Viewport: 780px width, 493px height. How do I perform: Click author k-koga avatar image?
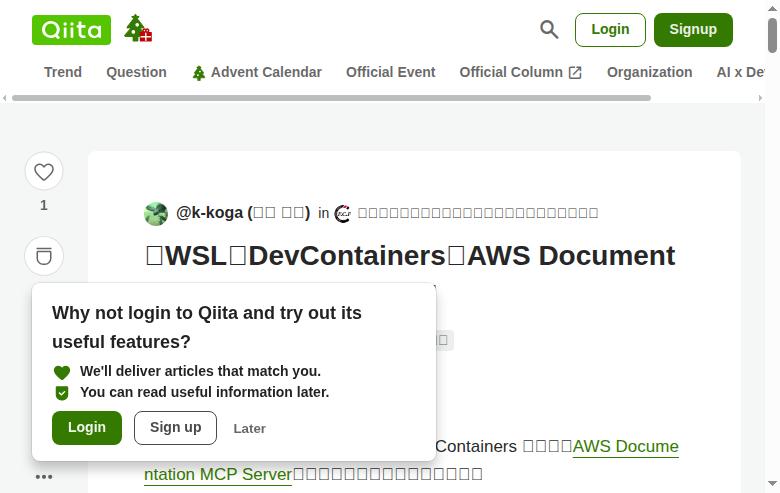(x=156, y=213)
